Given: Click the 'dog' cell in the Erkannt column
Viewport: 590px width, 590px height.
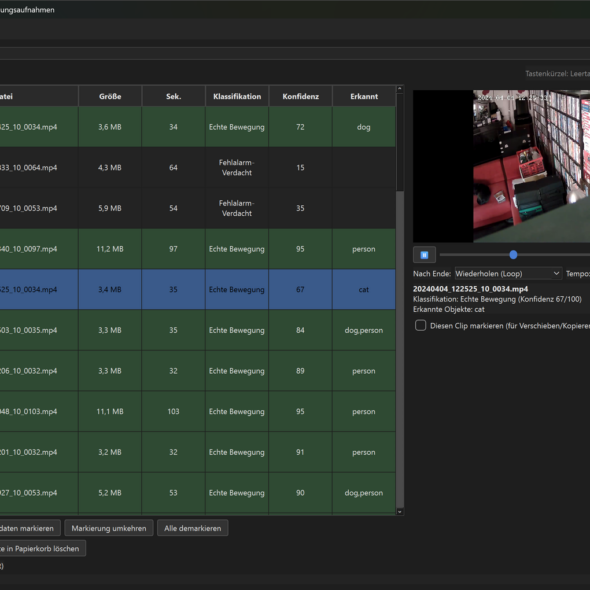Looking at the screenshot, I should (364, 127).
